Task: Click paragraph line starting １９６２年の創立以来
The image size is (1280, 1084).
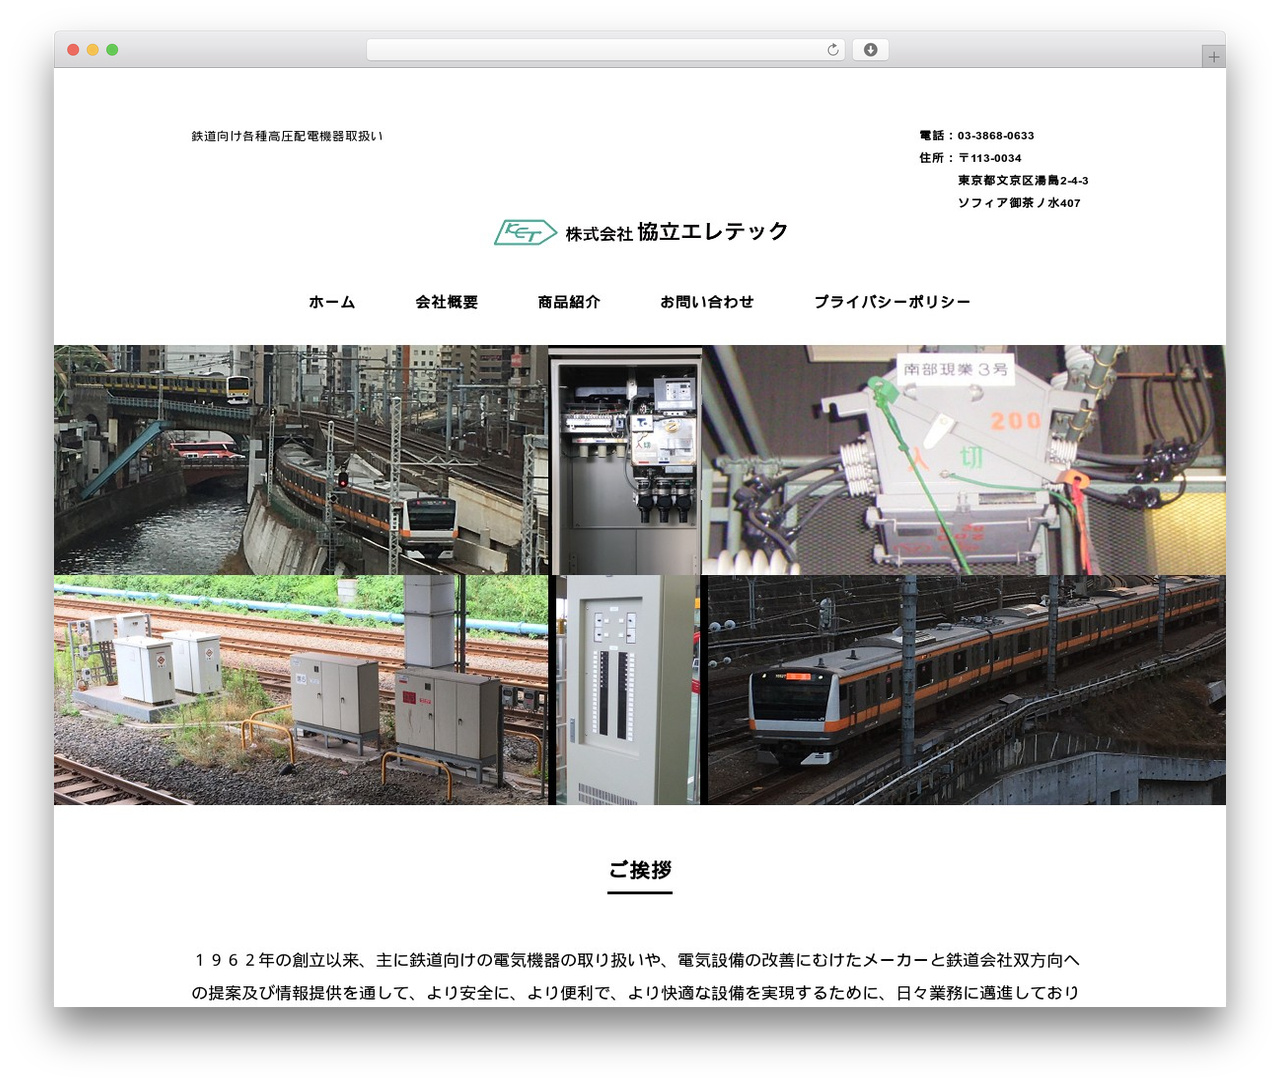Action: pos(637,960)
